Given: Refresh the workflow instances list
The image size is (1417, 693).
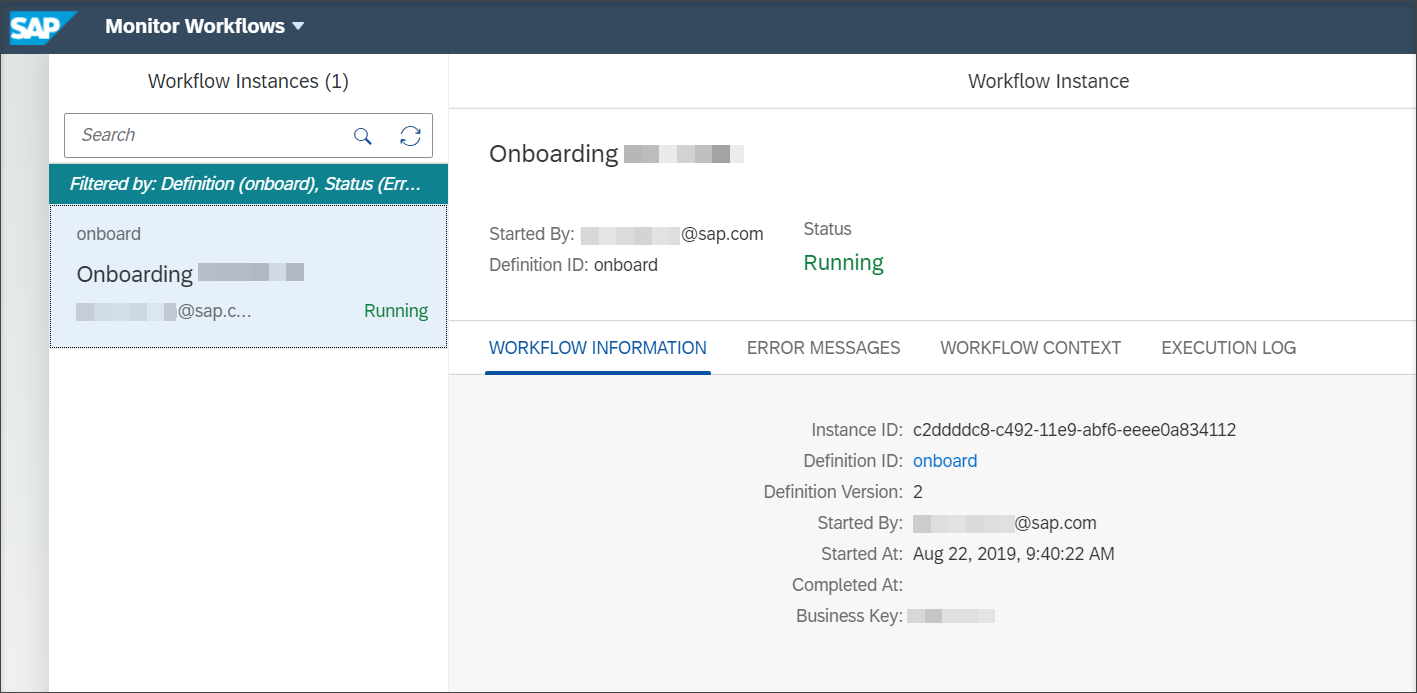Looking at the screenshot, I should tap(410, 136).
